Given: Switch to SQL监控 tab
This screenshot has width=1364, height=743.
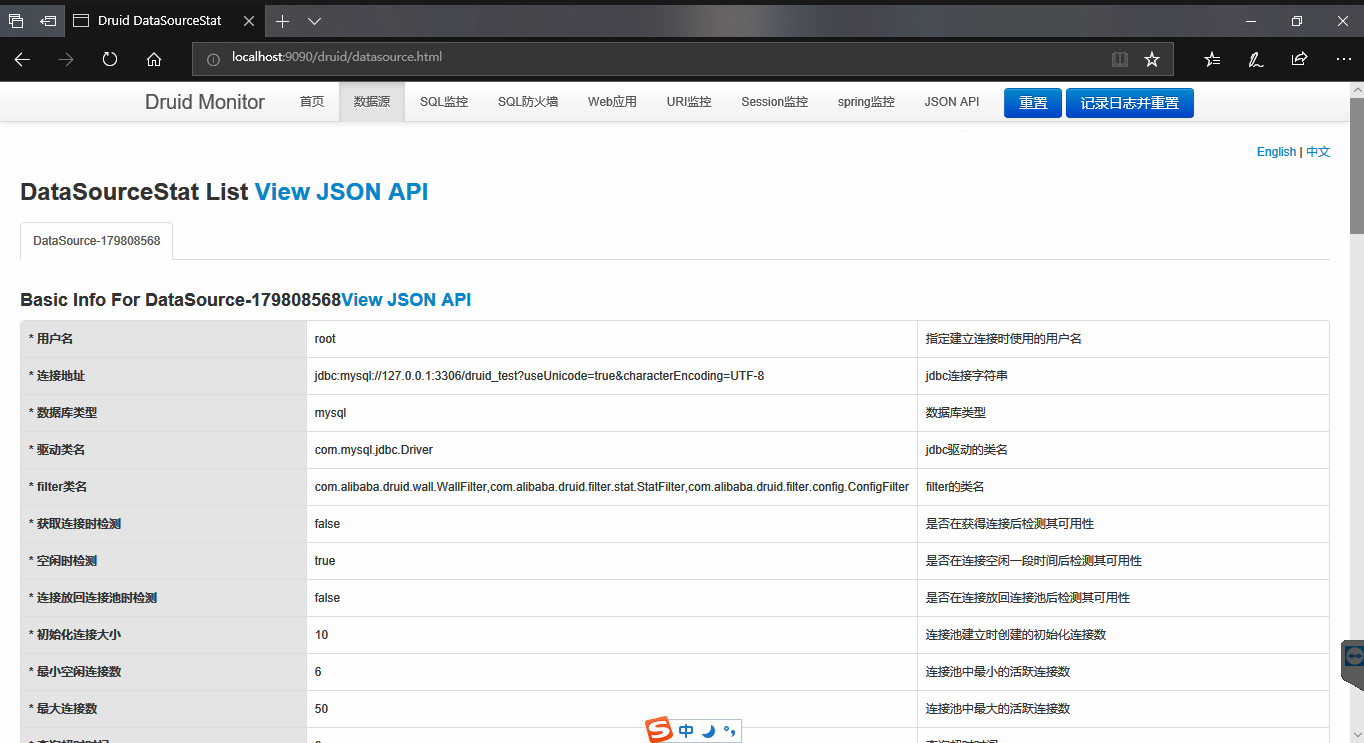Looking at the screenshot, I should point(443,102).
